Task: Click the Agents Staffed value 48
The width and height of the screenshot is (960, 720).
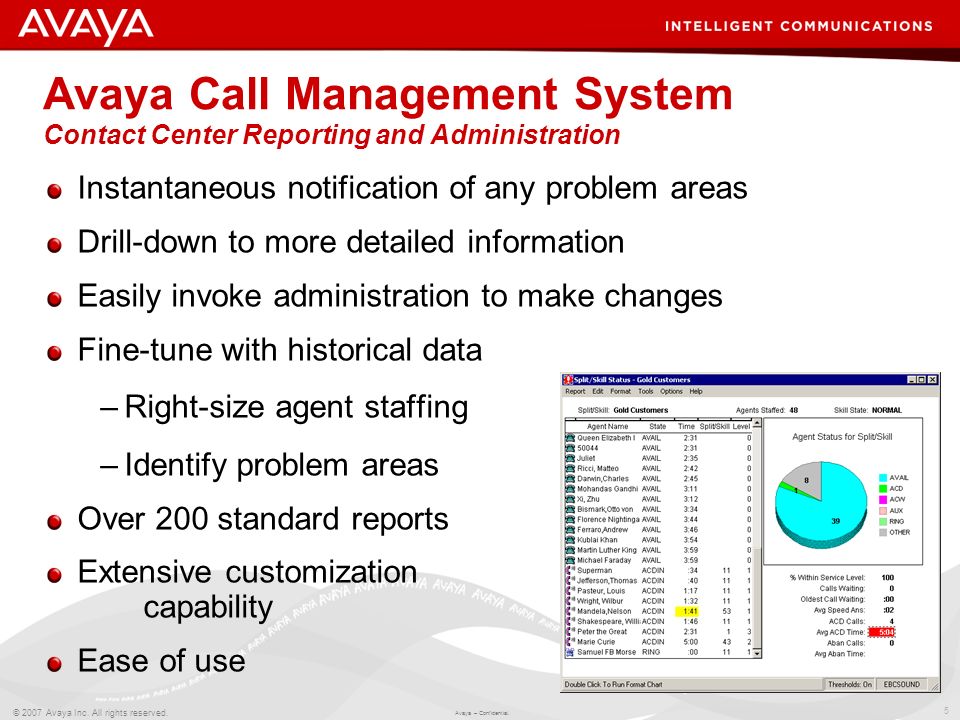Action: pos(793,410)
